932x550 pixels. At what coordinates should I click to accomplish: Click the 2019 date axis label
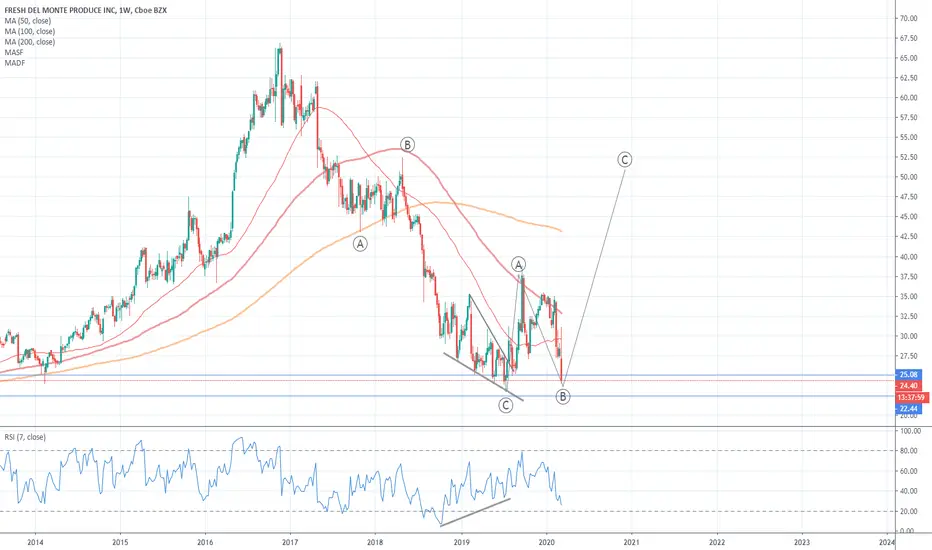pos(462,542)
